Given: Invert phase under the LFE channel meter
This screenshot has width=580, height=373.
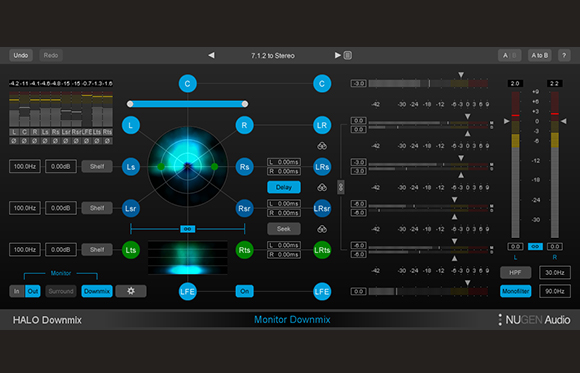Looking at the screenshot, I should (87, 141).
